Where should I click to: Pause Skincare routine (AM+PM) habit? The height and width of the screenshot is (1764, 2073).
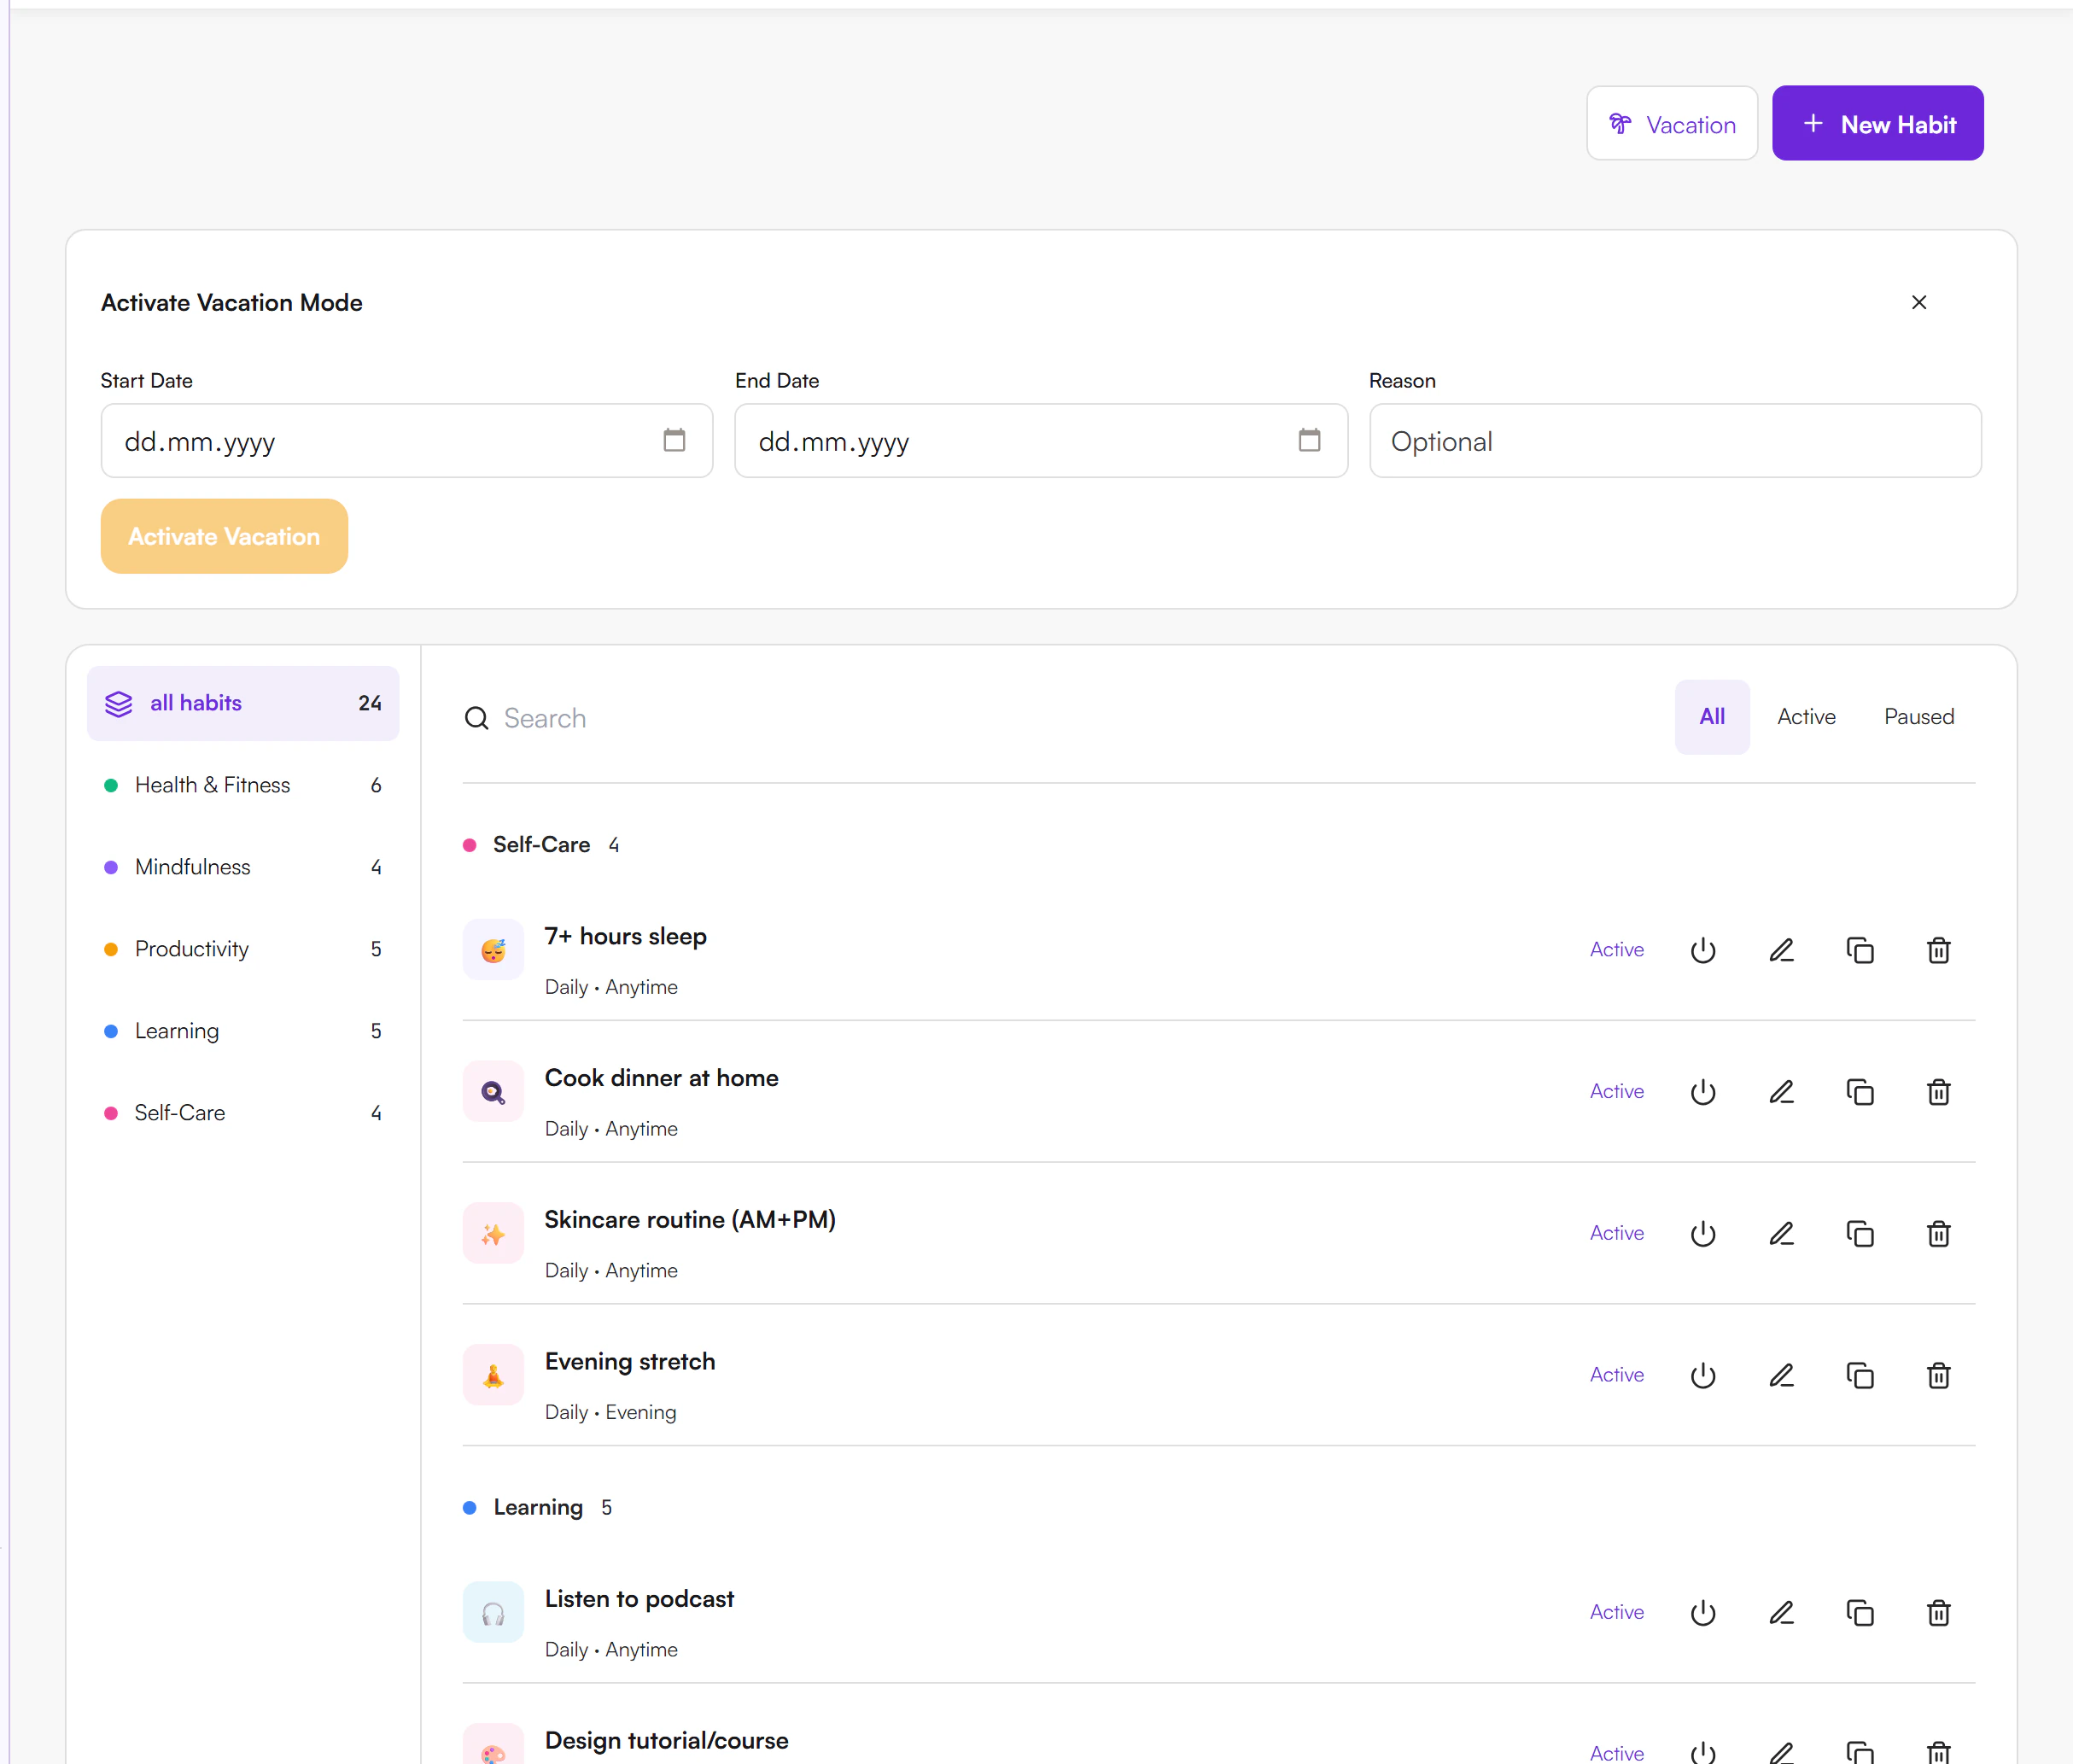point(1703,1234)
